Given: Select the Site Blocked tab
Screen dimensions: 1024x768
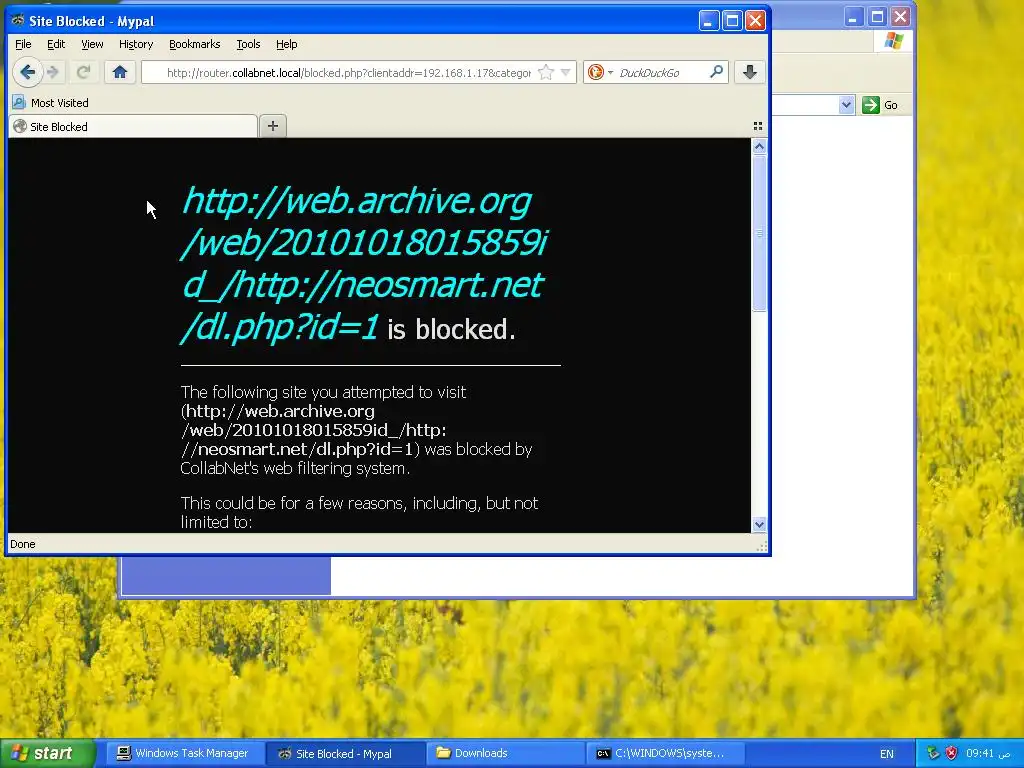Looking at the screenshot, I should click(x=133, y=127).
